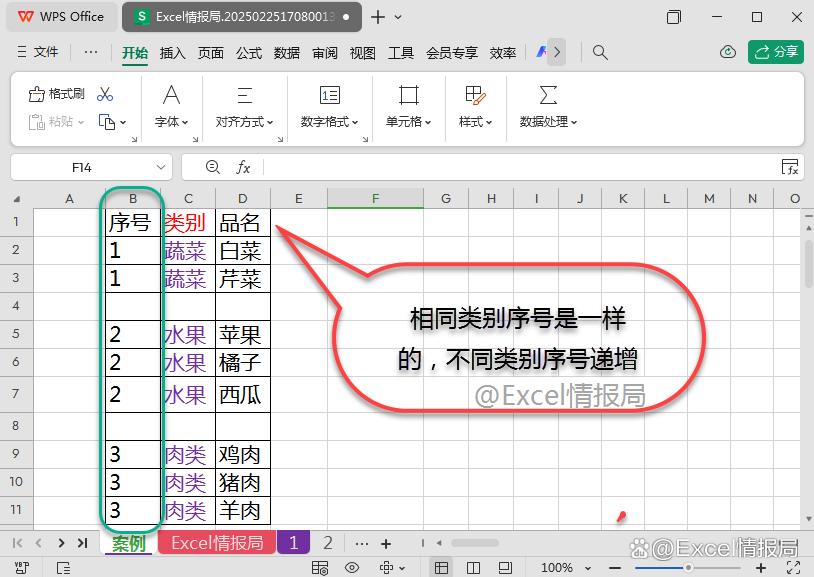The width and height of the screenshot is (814, 577).
Task: Expand the Name Box dropdown showing F14
Action: [x=162, y=167]
